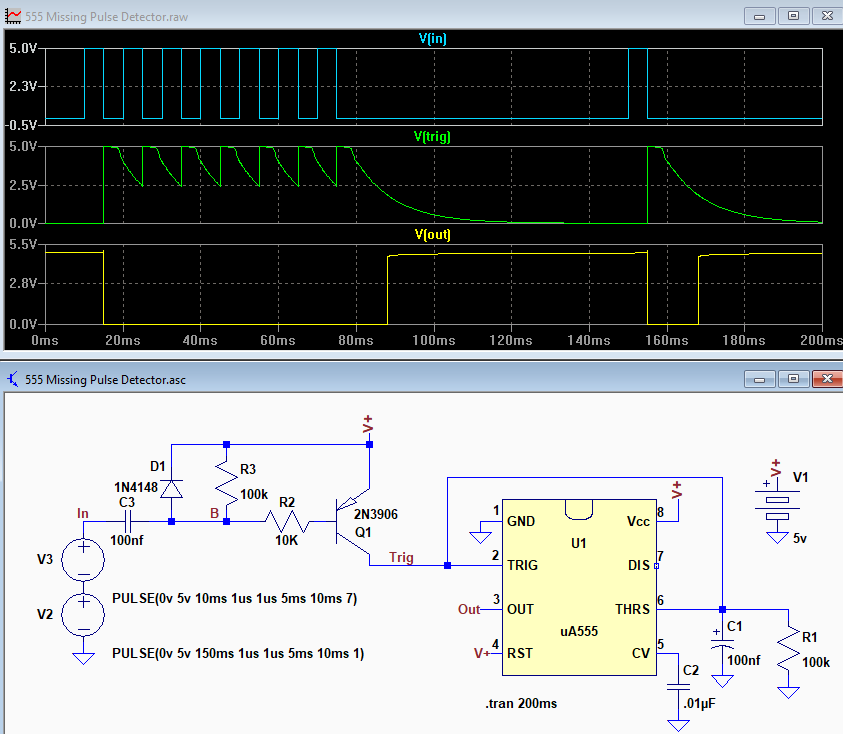This screenshot has width=843, height=734.
Task: Click the .01µF value of C2
Action: [x=699, y=704]
